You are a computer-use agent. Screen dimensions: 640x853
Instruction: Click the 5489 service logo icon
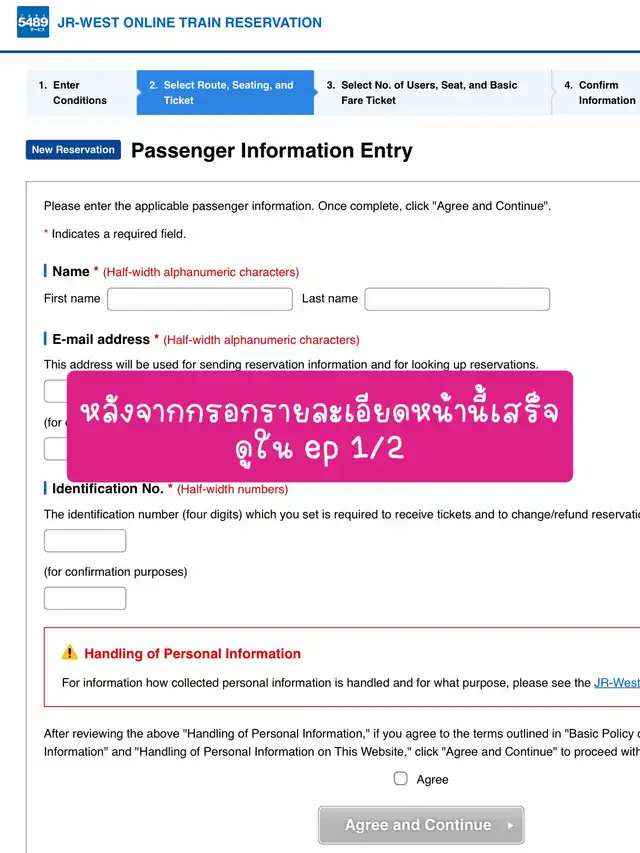tap(33, 22)
